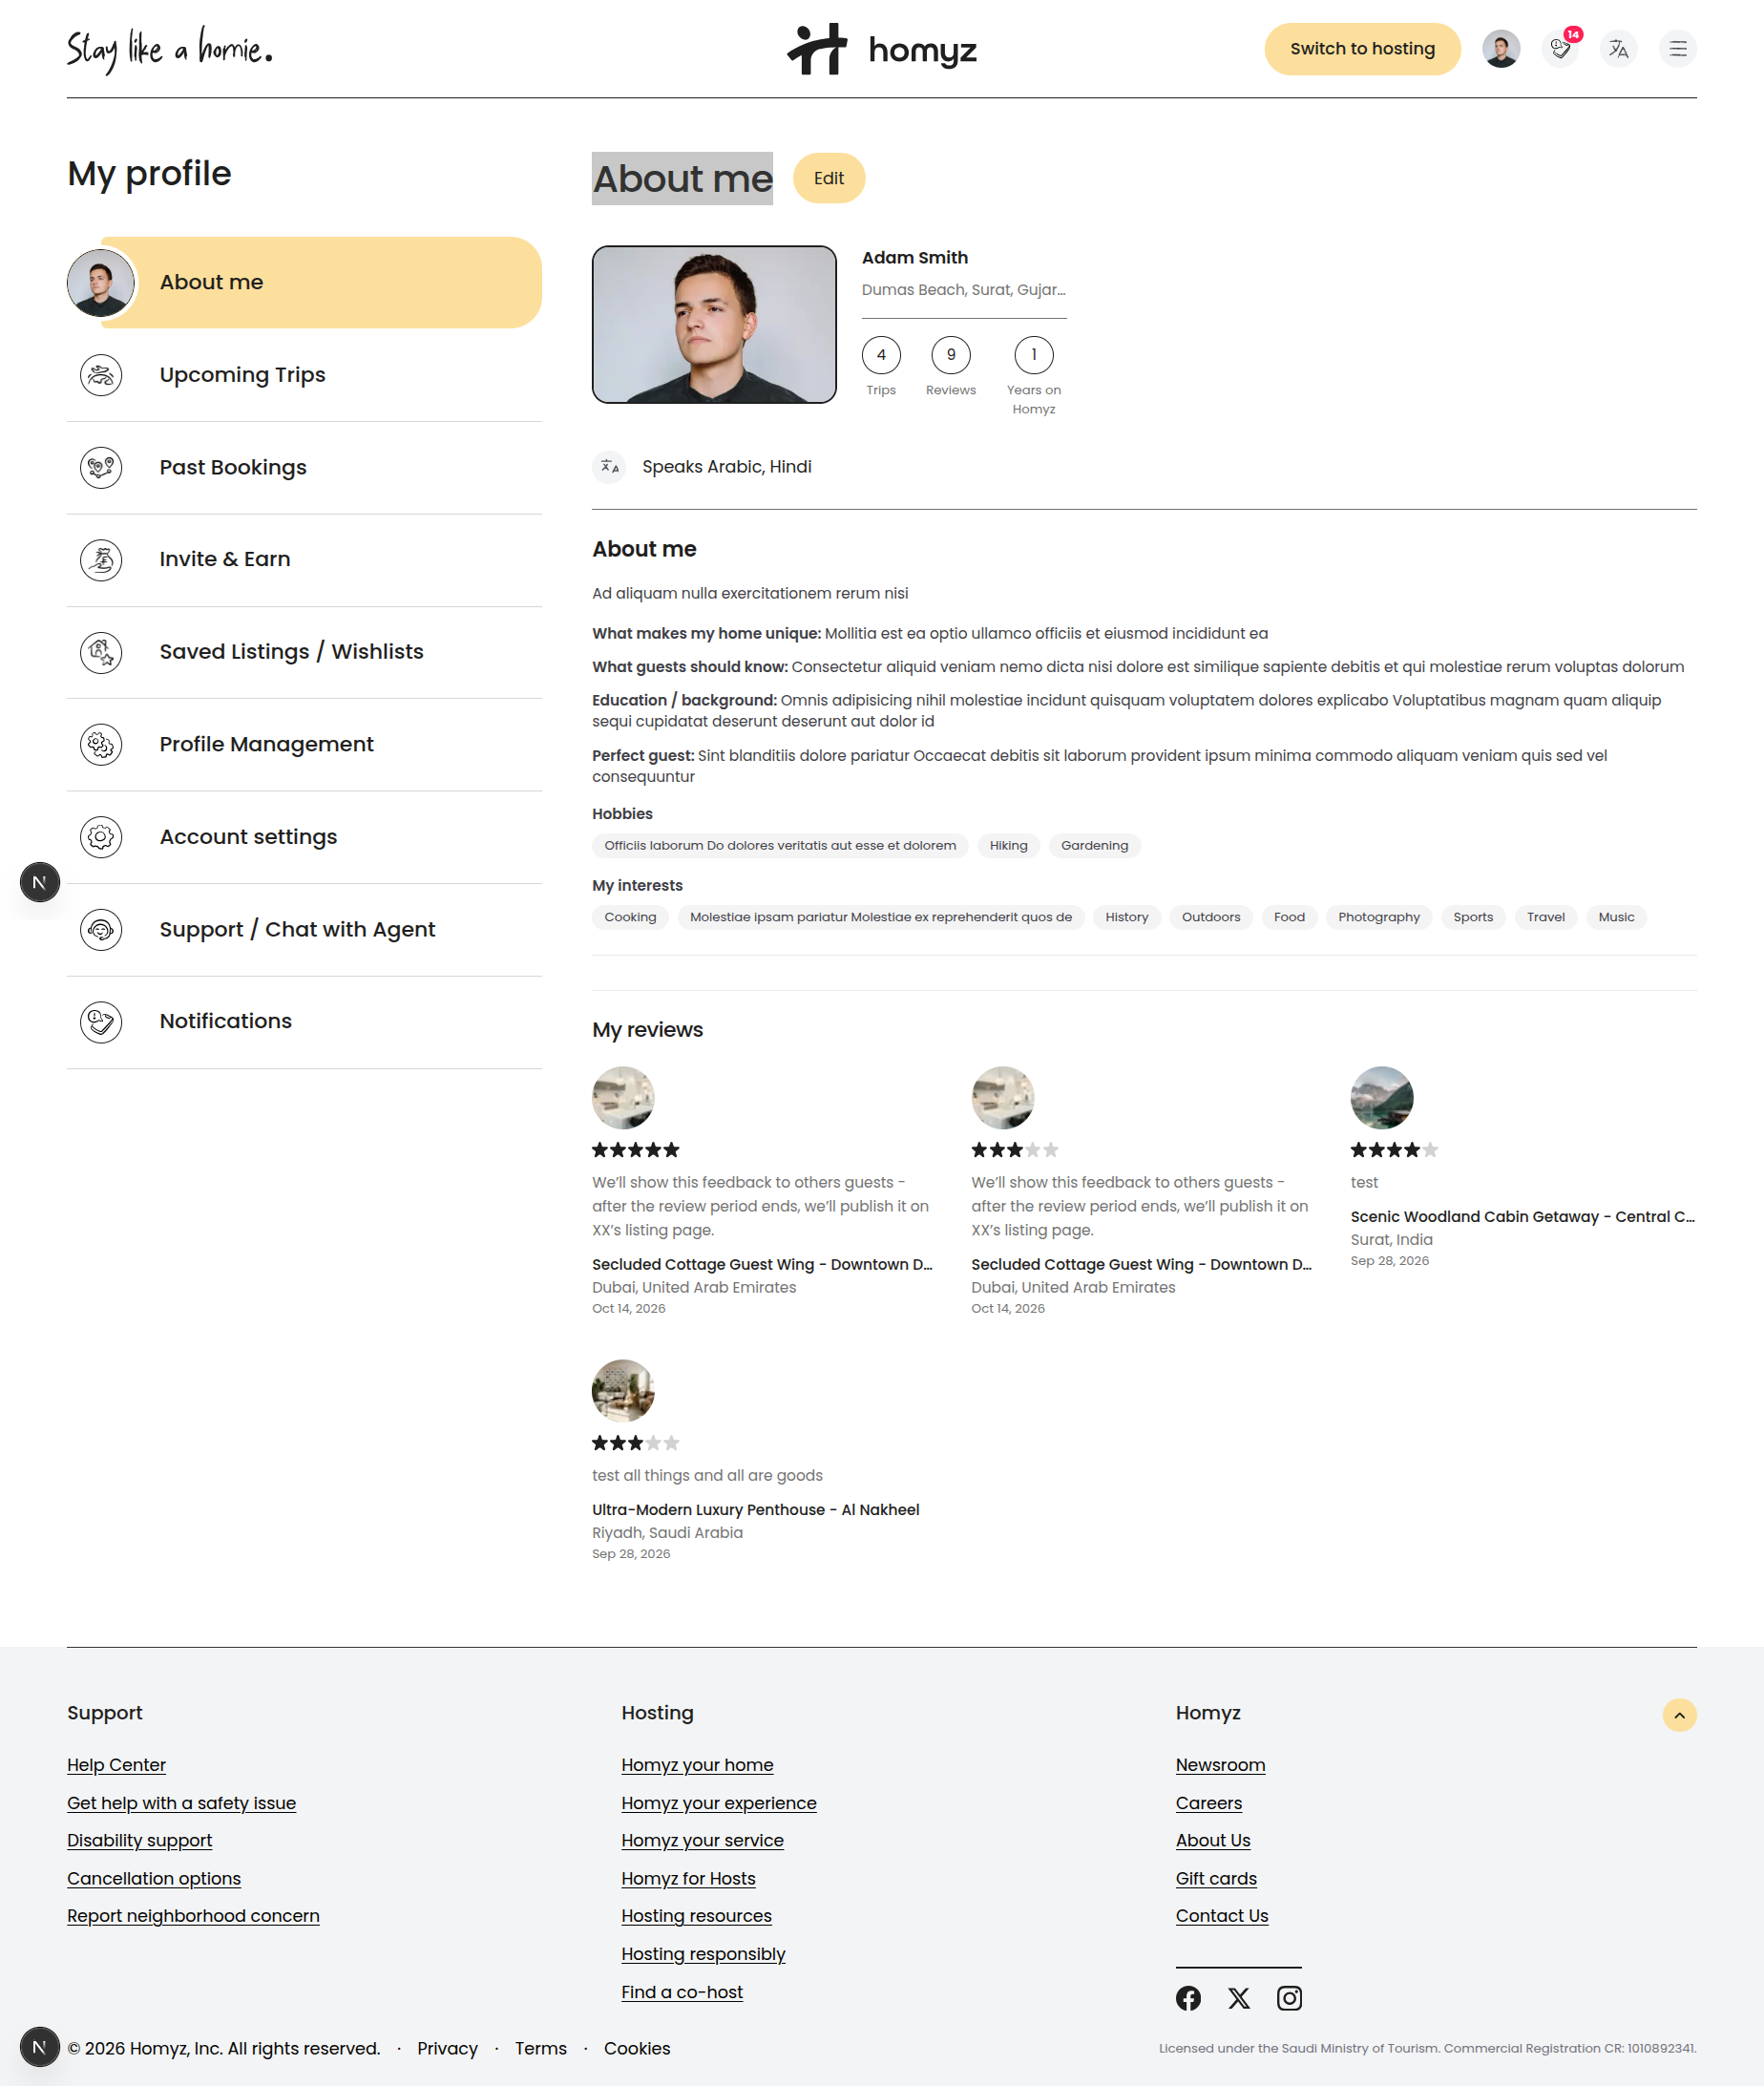Open the Help Center link
Viewport: 1764px width, 2086px height.
[x=116, y=1765]
